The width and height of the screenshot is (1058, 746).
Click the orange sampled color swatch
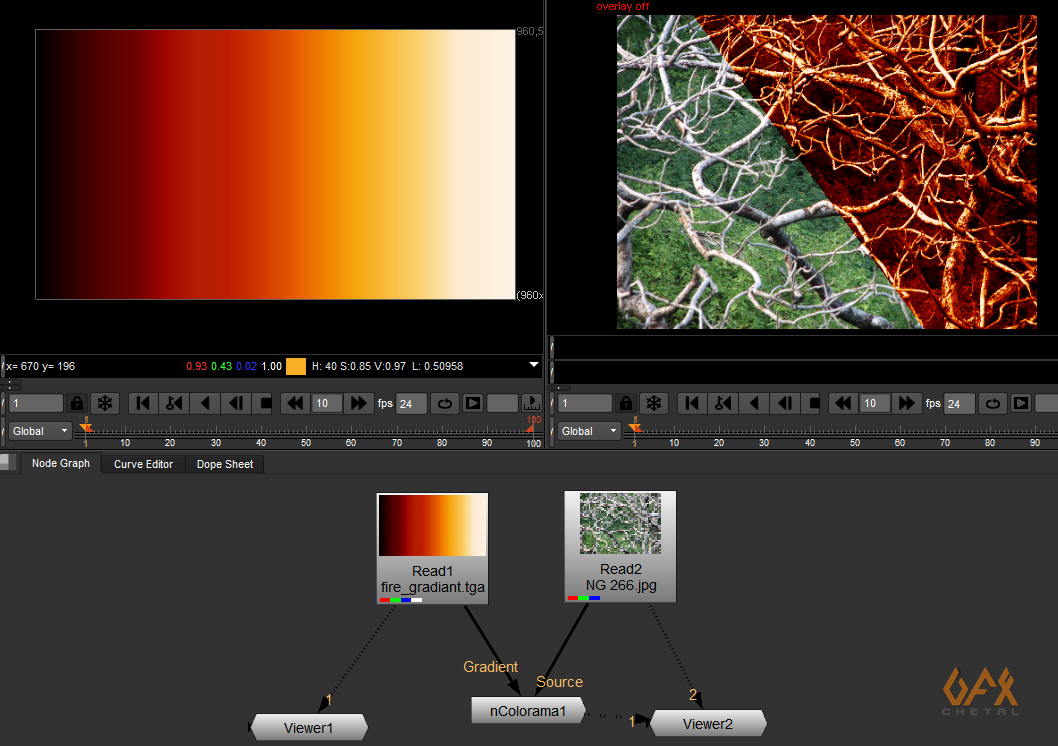296,366
